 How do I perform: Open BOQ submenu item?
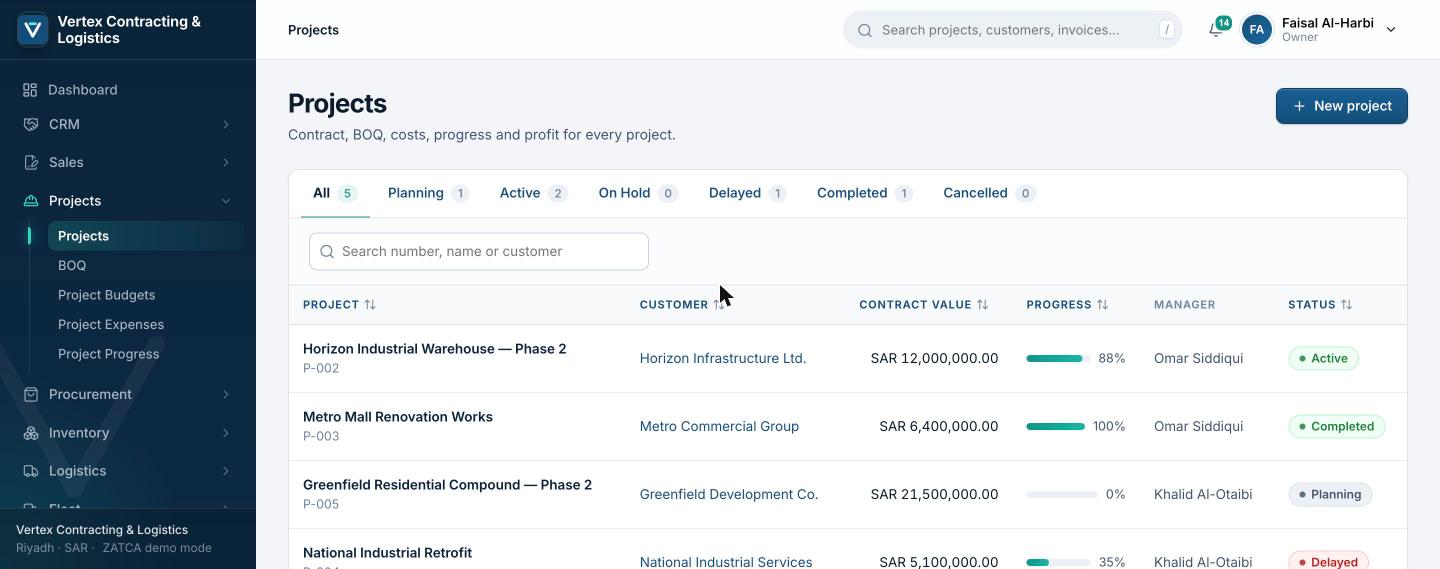[146, 265]
